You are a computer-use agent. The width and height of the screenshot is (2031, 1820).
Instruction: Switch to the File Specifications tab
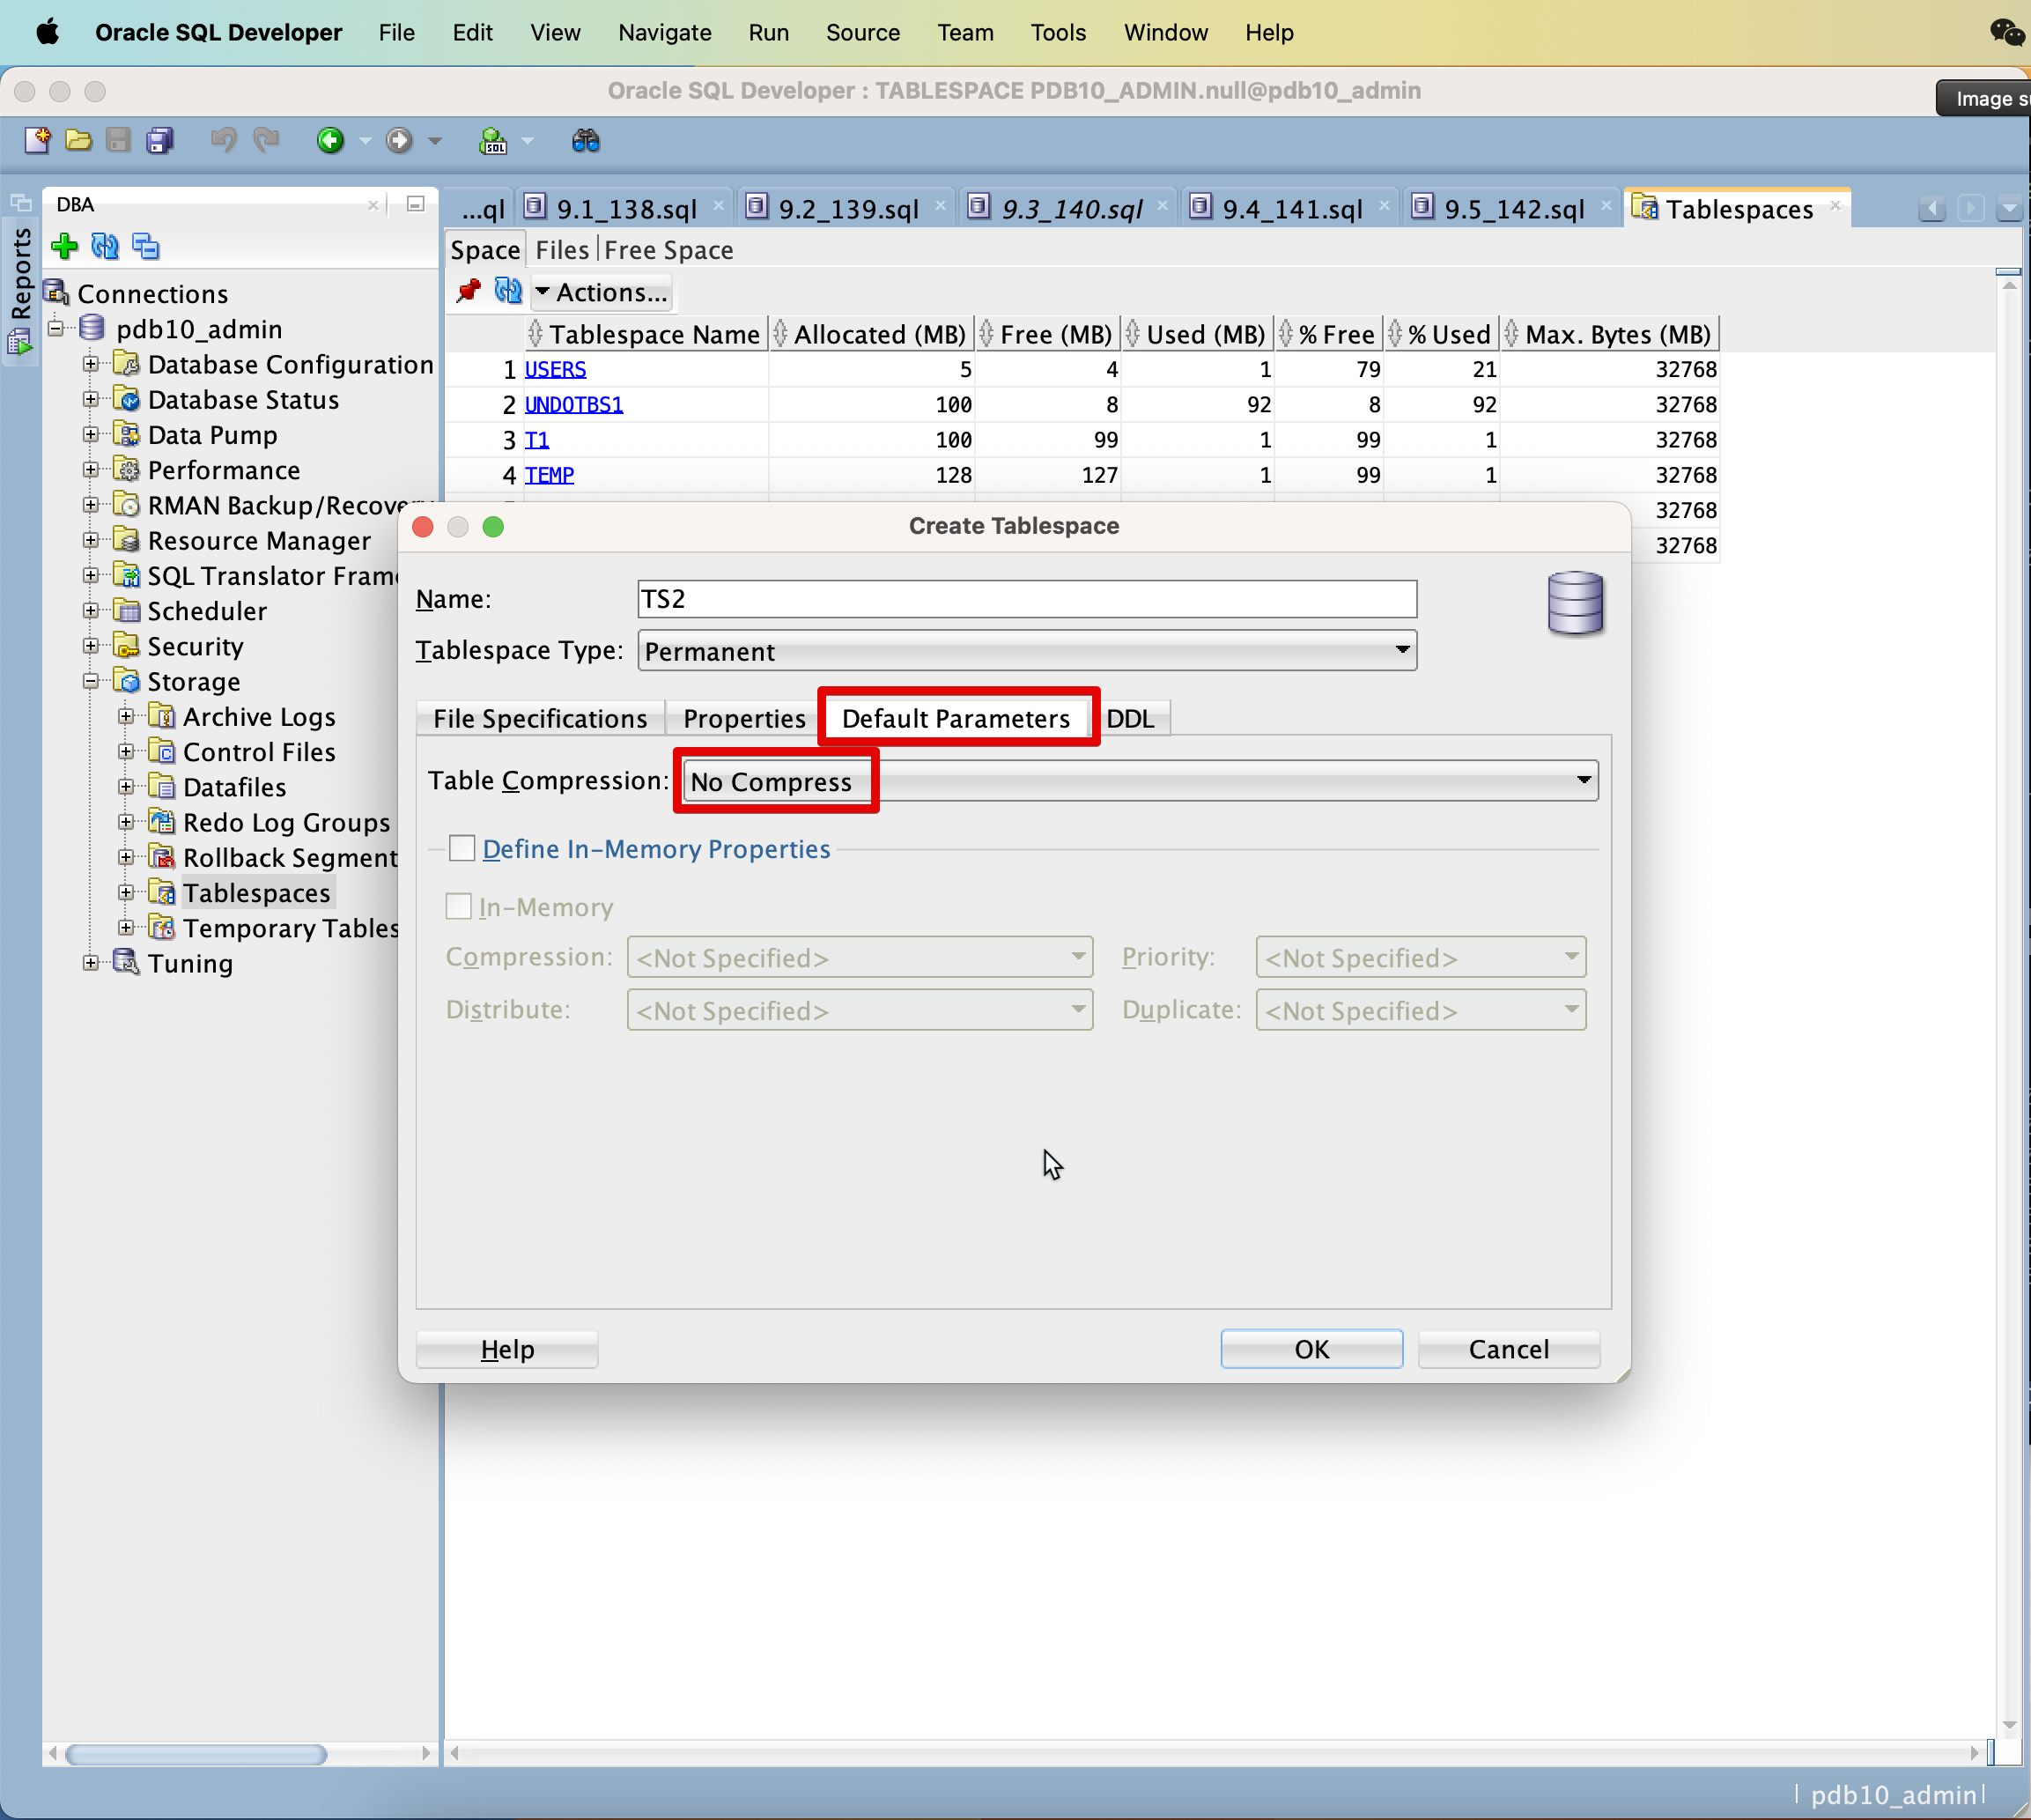(x=540, y=719)
